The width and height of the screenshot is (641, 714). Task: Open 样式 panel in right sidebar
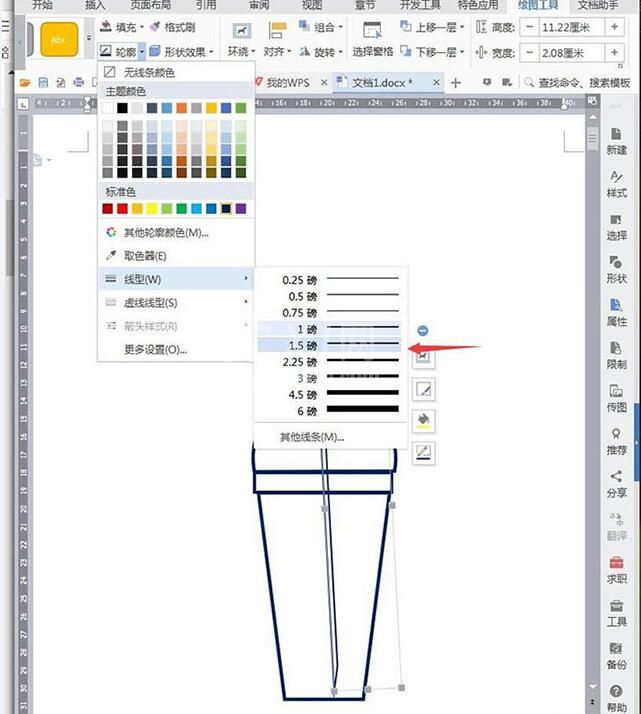point(616,184)
